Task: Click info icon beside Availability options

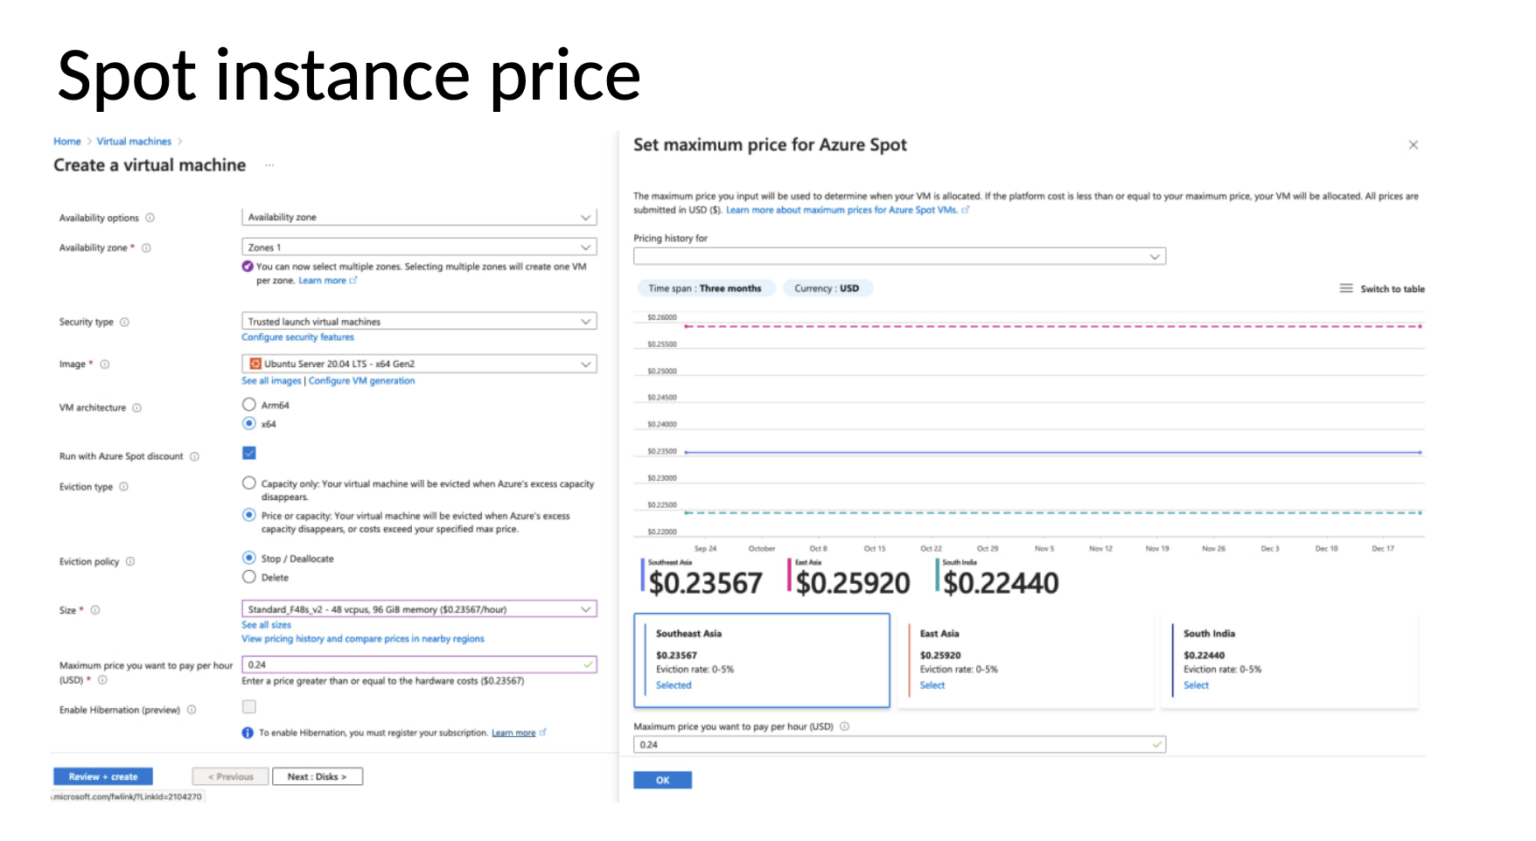Action: (150, 218)
